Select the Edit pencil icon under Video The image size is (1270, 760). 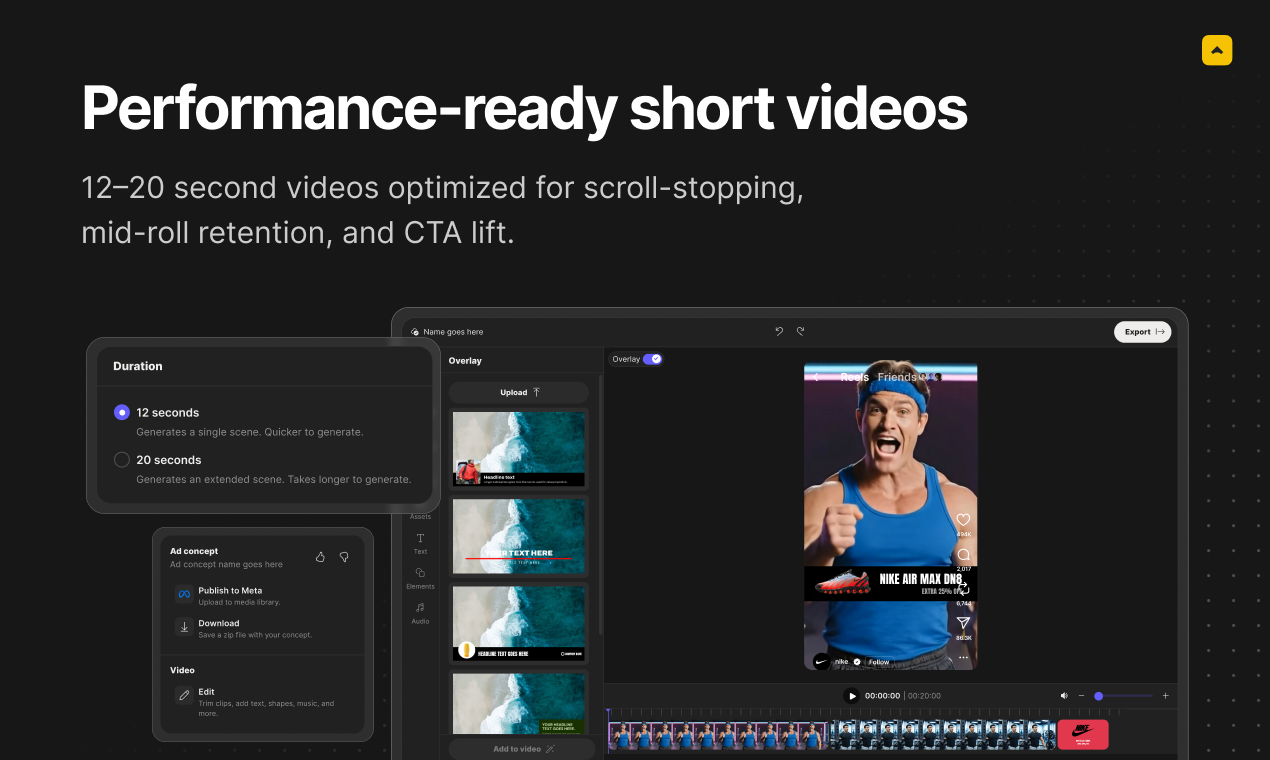[184, 696]
